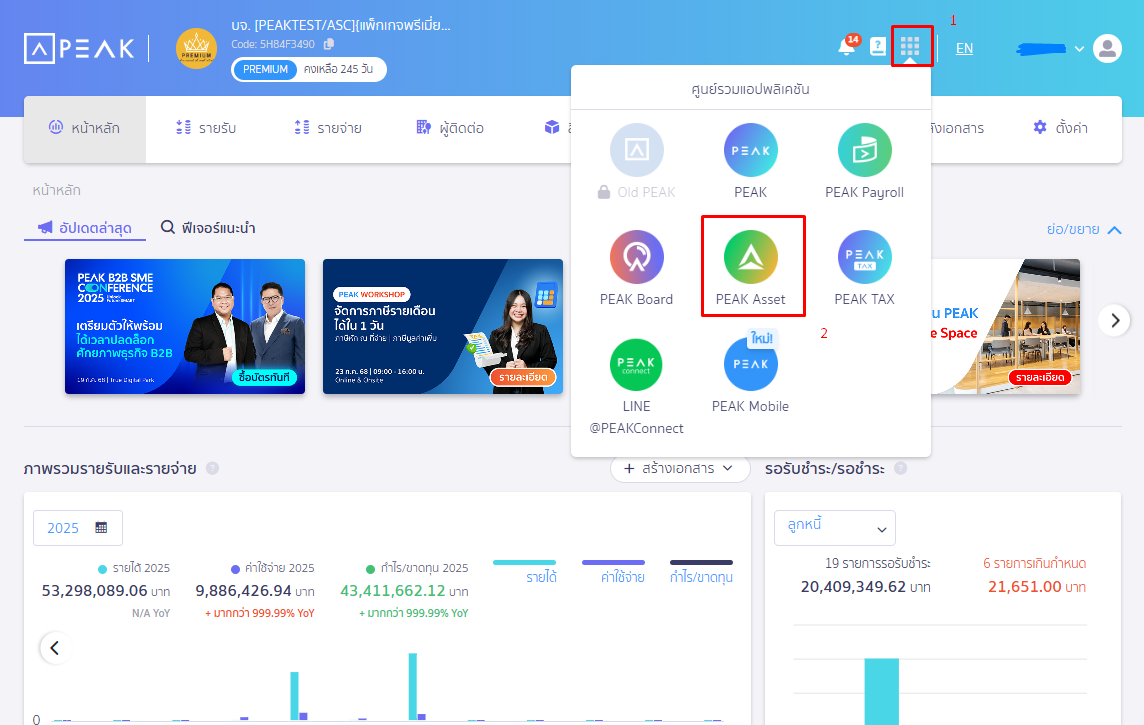Copy the company code
The image size is (1144, 725).
[329, 44]
